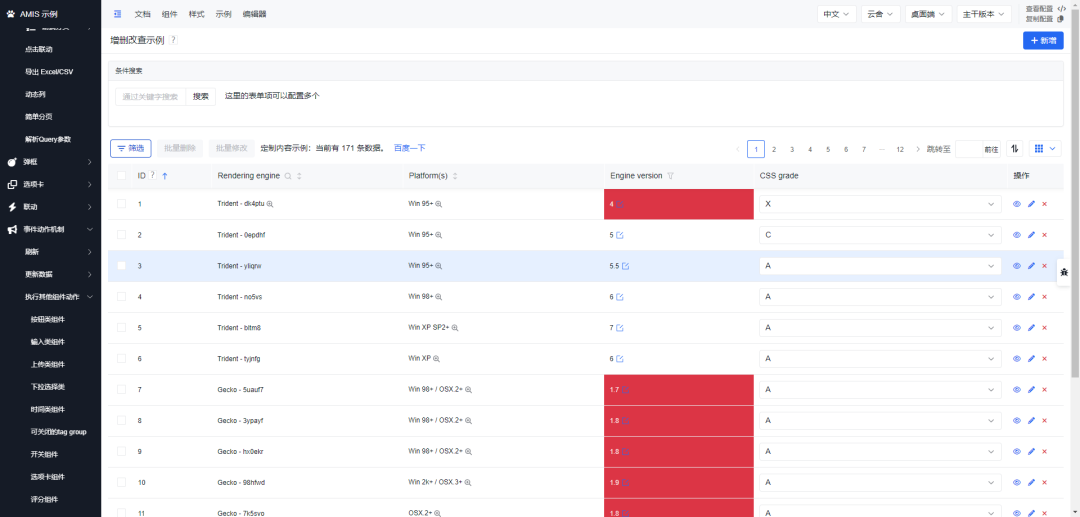Open the 编辑器 top menu item
The image size is (1080, 517).
pyautogui.click(x=254, y=14)
